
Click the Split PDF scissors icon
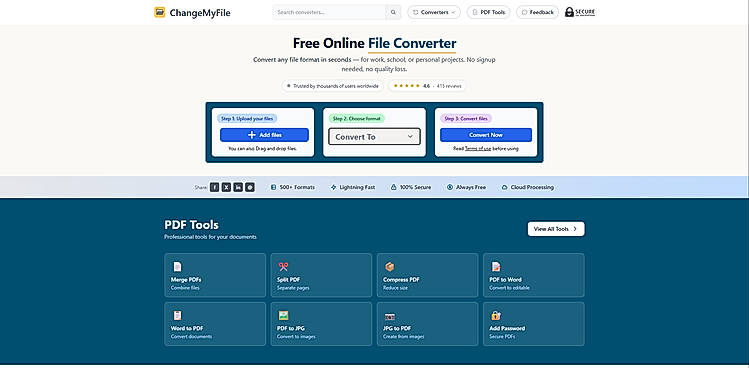tap(283, 267)
